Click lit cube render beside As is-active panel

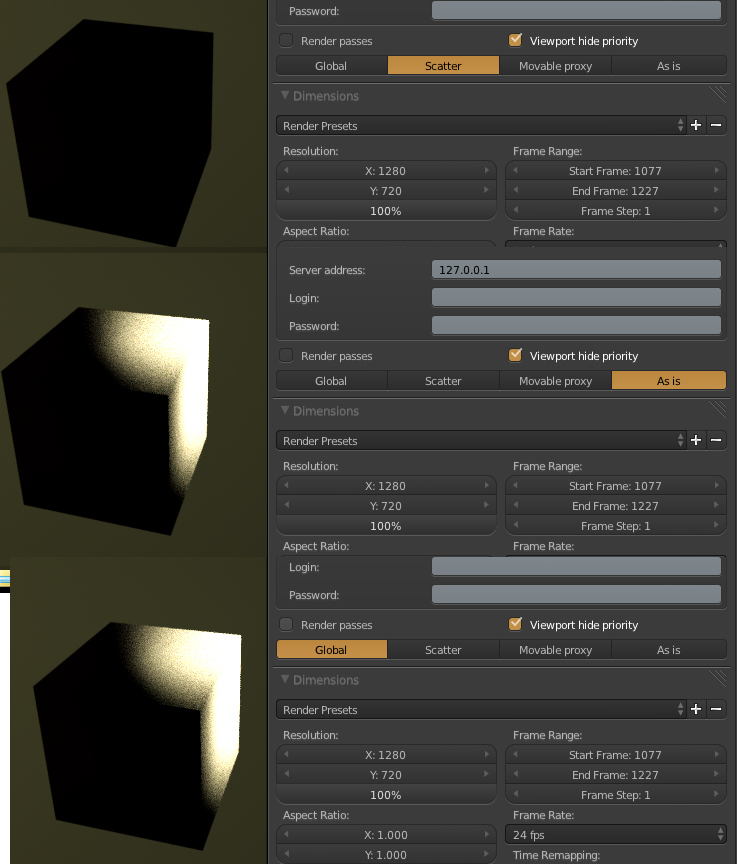point(107,422)
